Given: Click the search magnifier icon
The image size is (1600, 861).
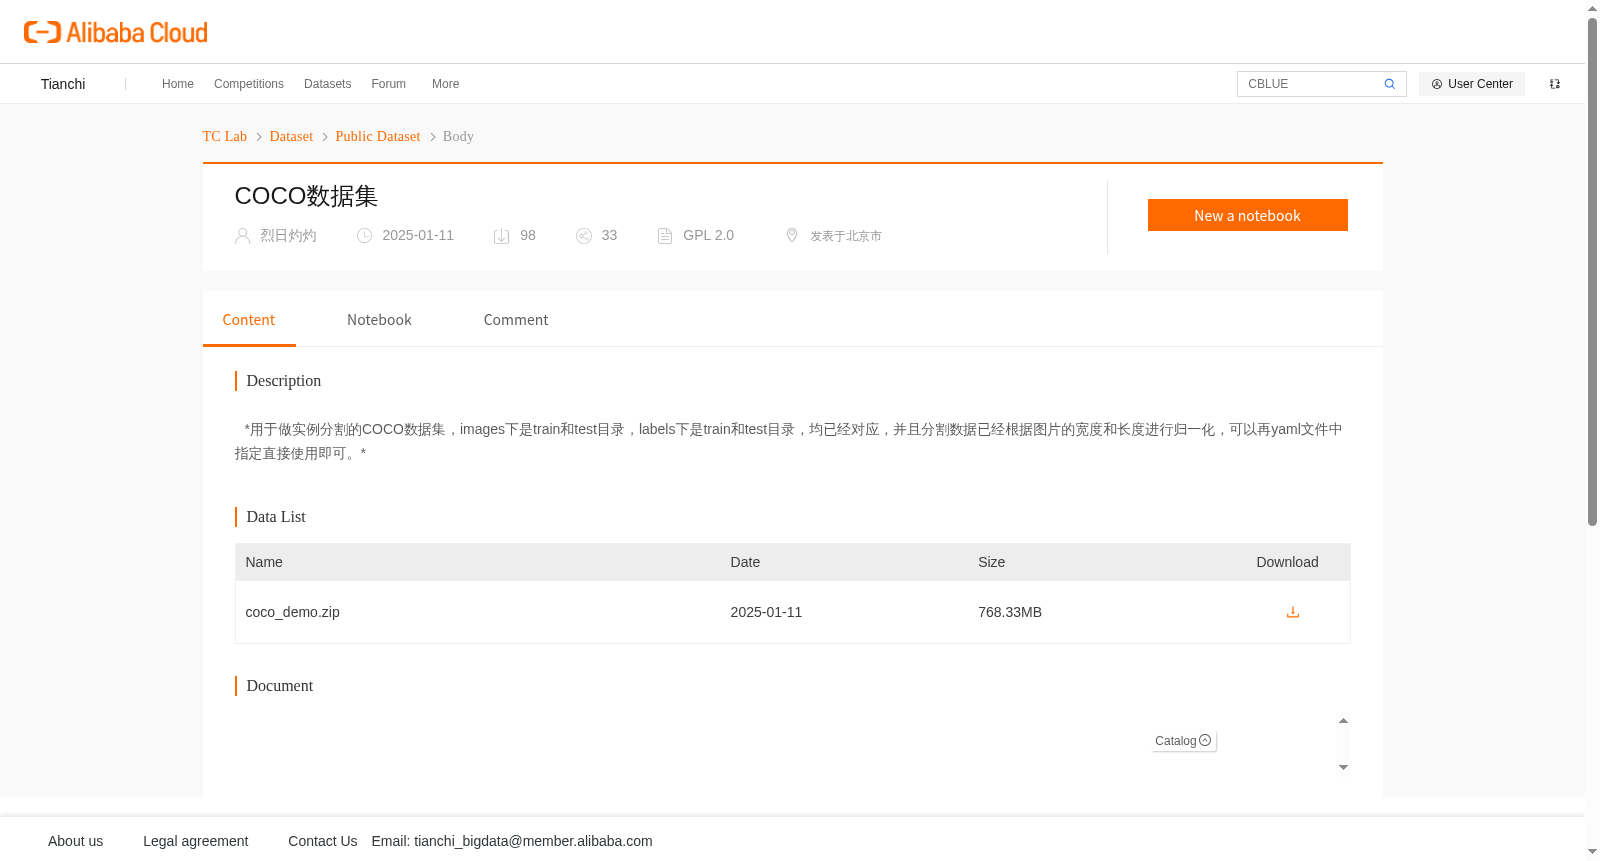Looking at the screenshot, I should (x=1390, y=84).
